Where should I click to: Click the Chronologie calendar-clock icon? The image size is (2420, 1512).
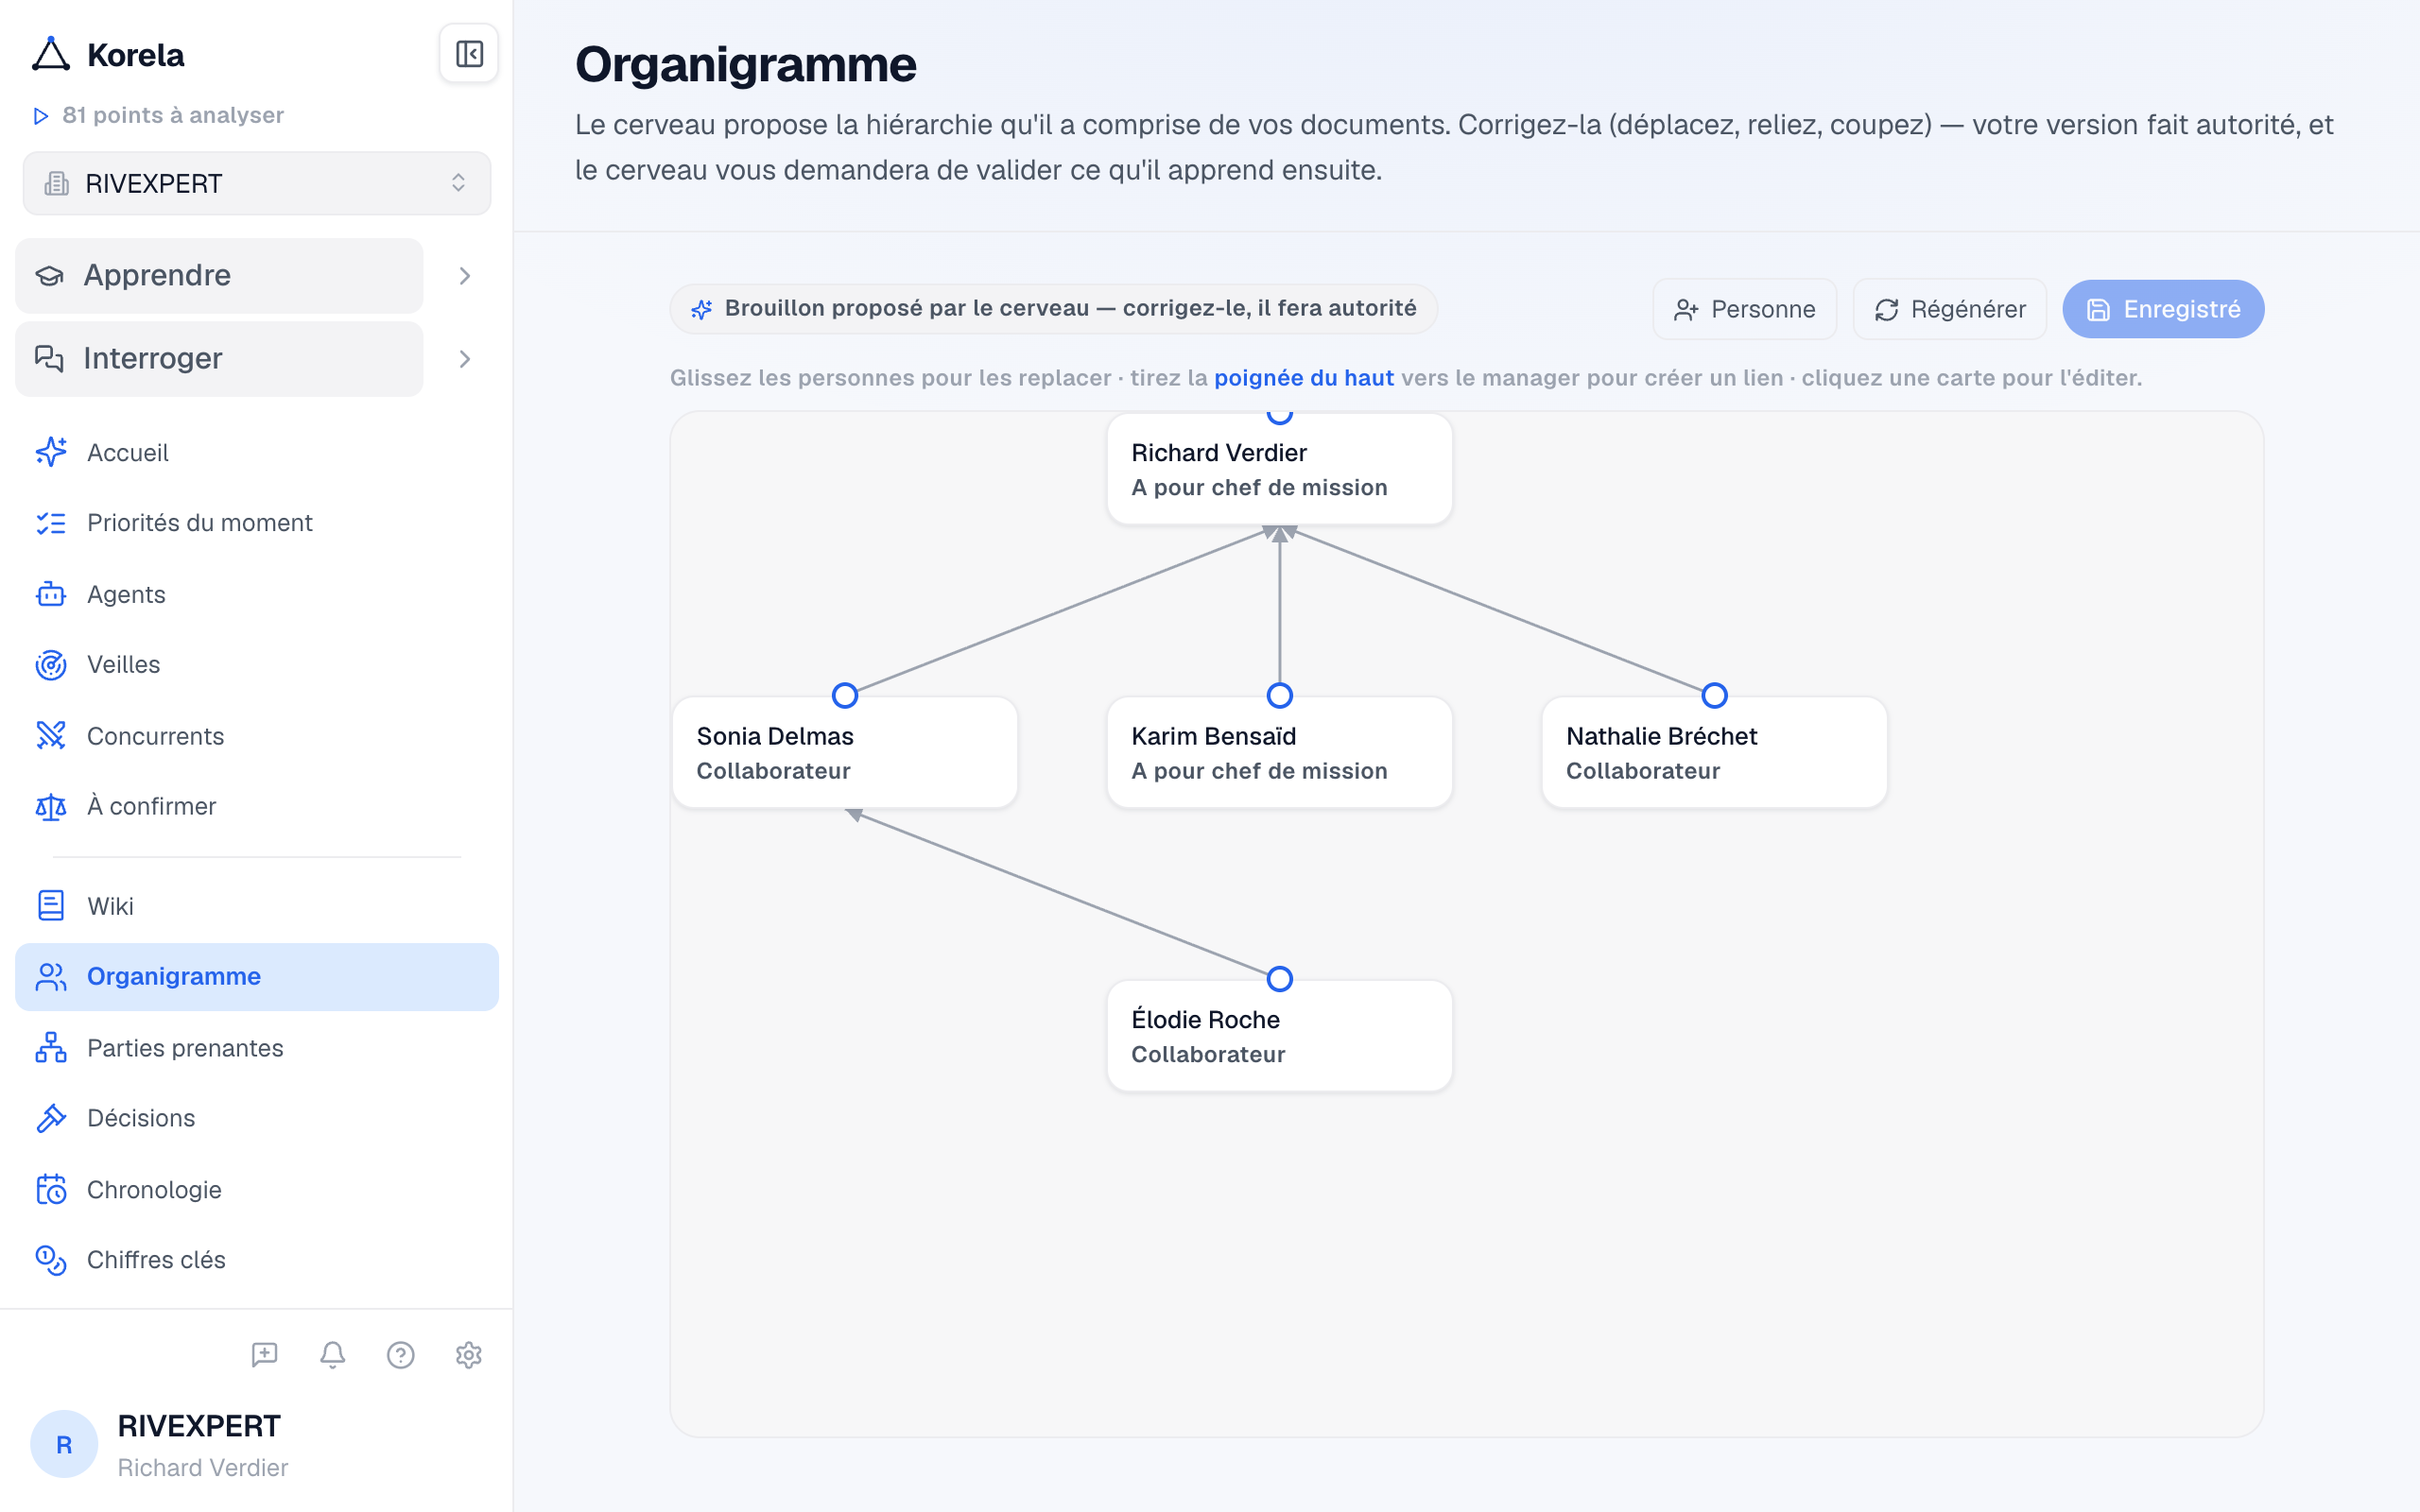click(x=51, y=1190)
